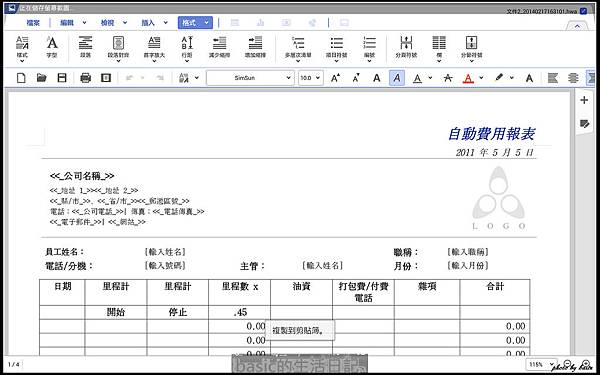Open the 字型 font dialog in the ribbon
The width and height of the screenshot is (600, 375).
pyautogui.click(x=52, y=47)
